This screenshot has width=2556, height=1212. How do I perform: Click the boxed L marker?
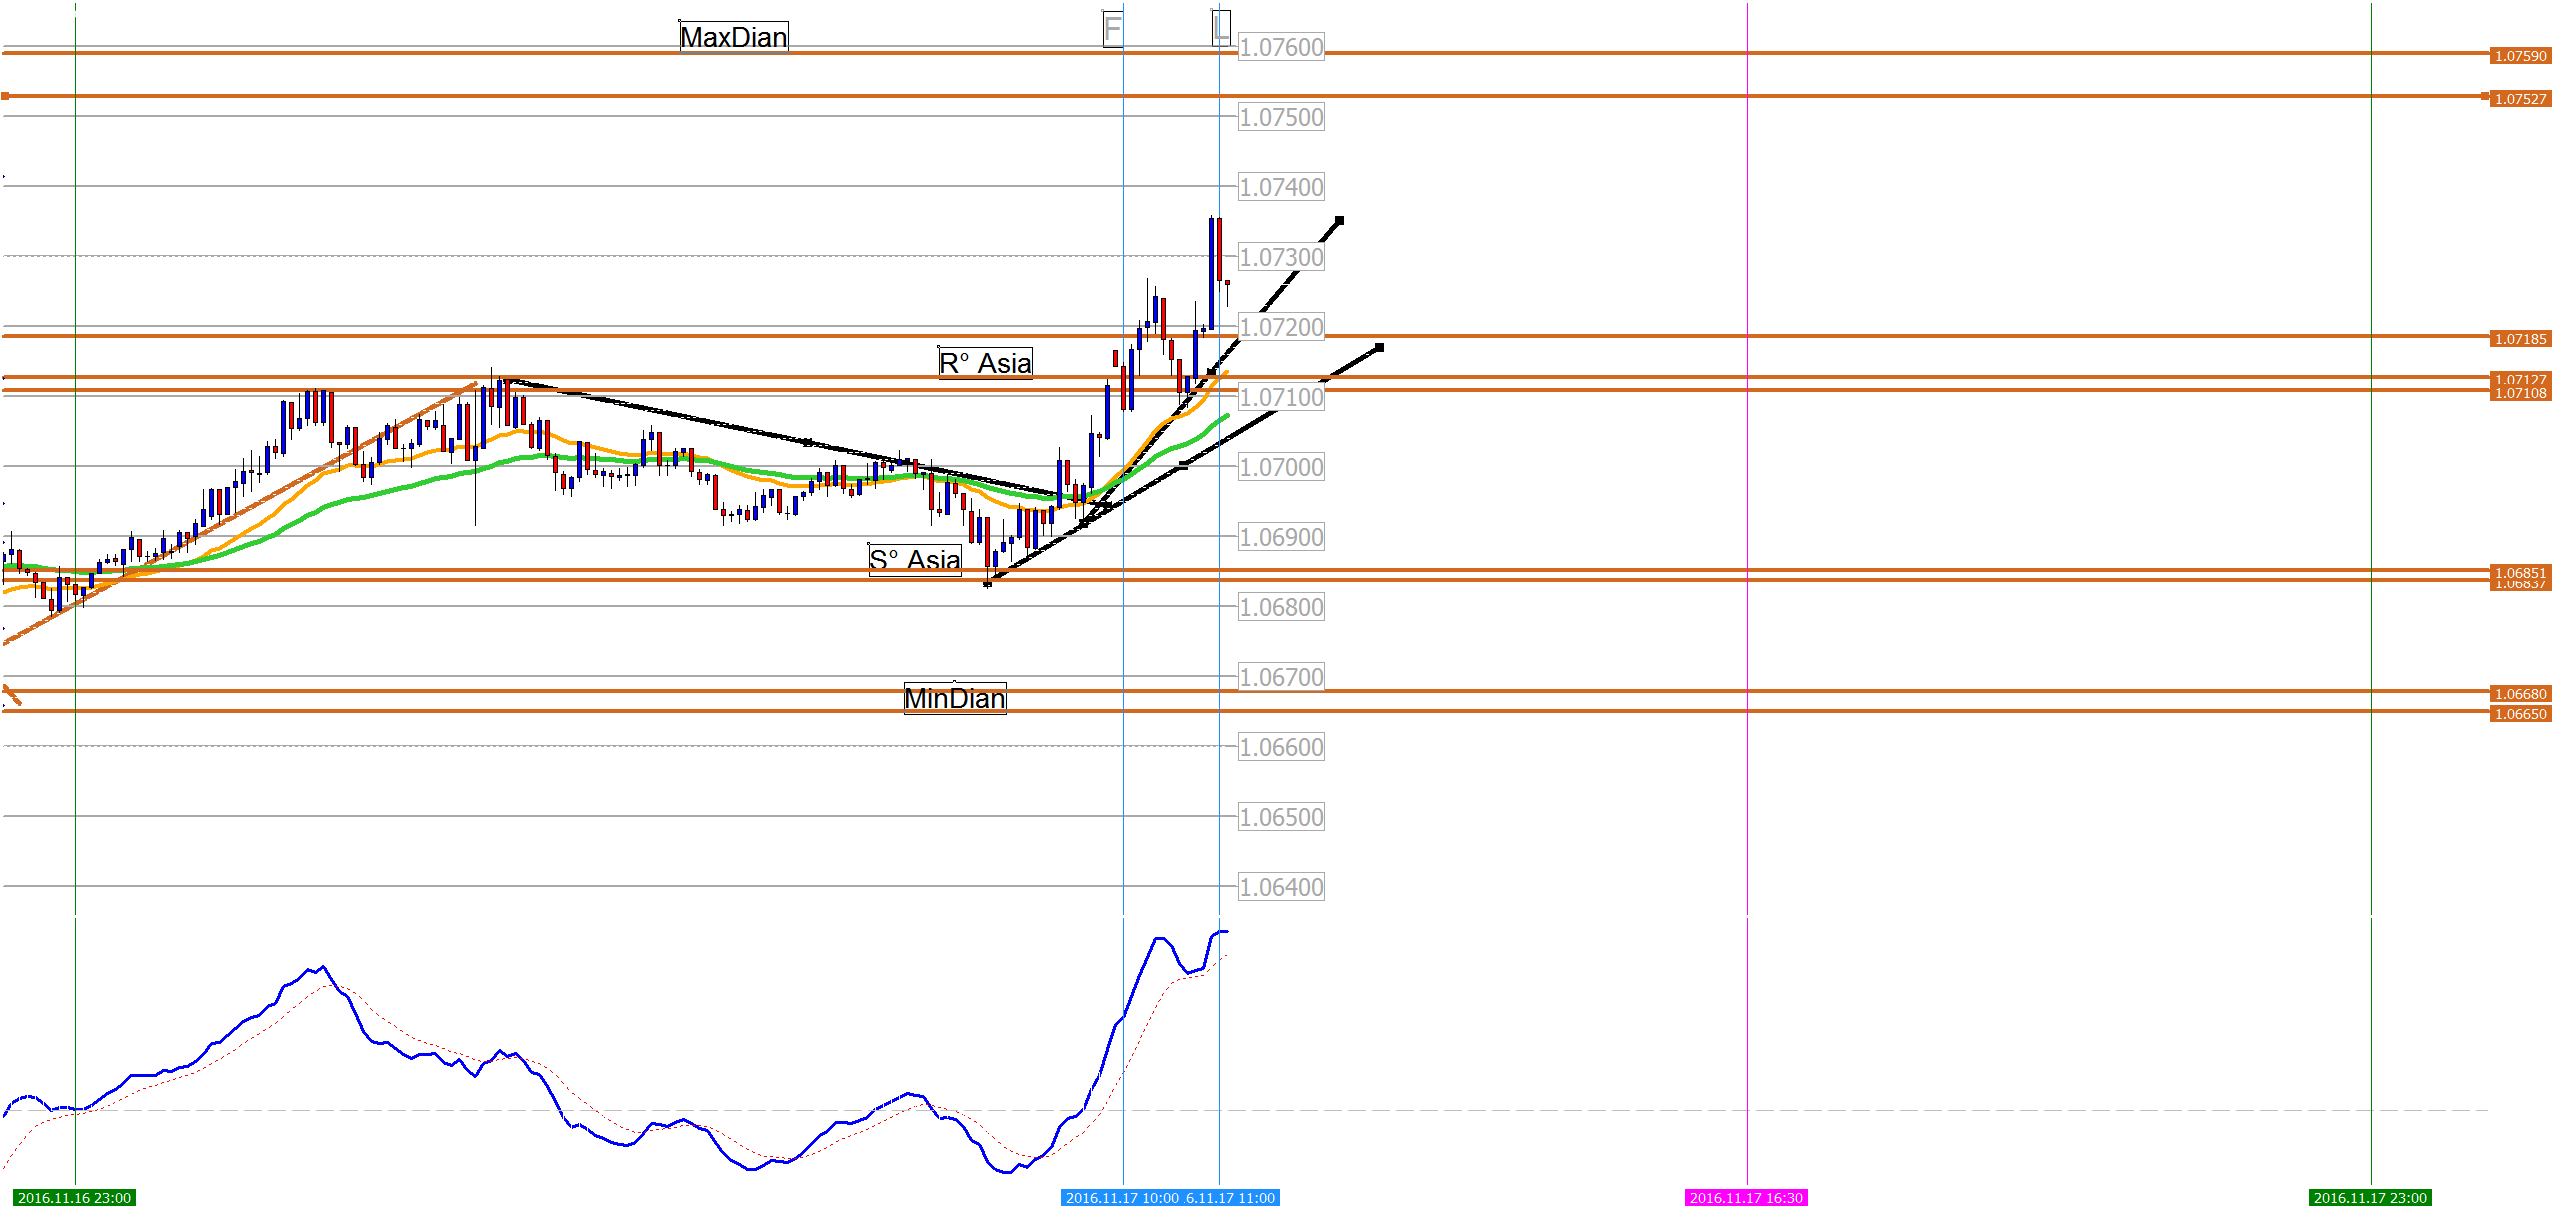coord(1220,27)
